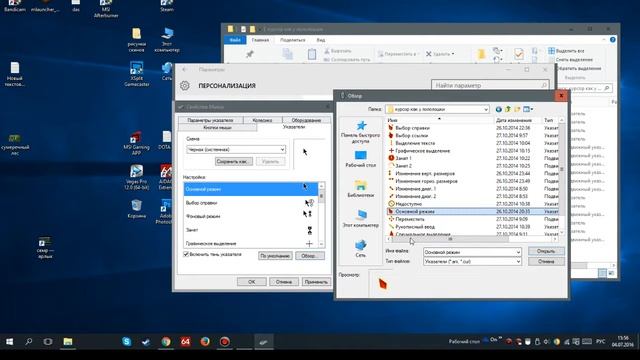Switch to Кнопки мыши tab

click(217, 127)
